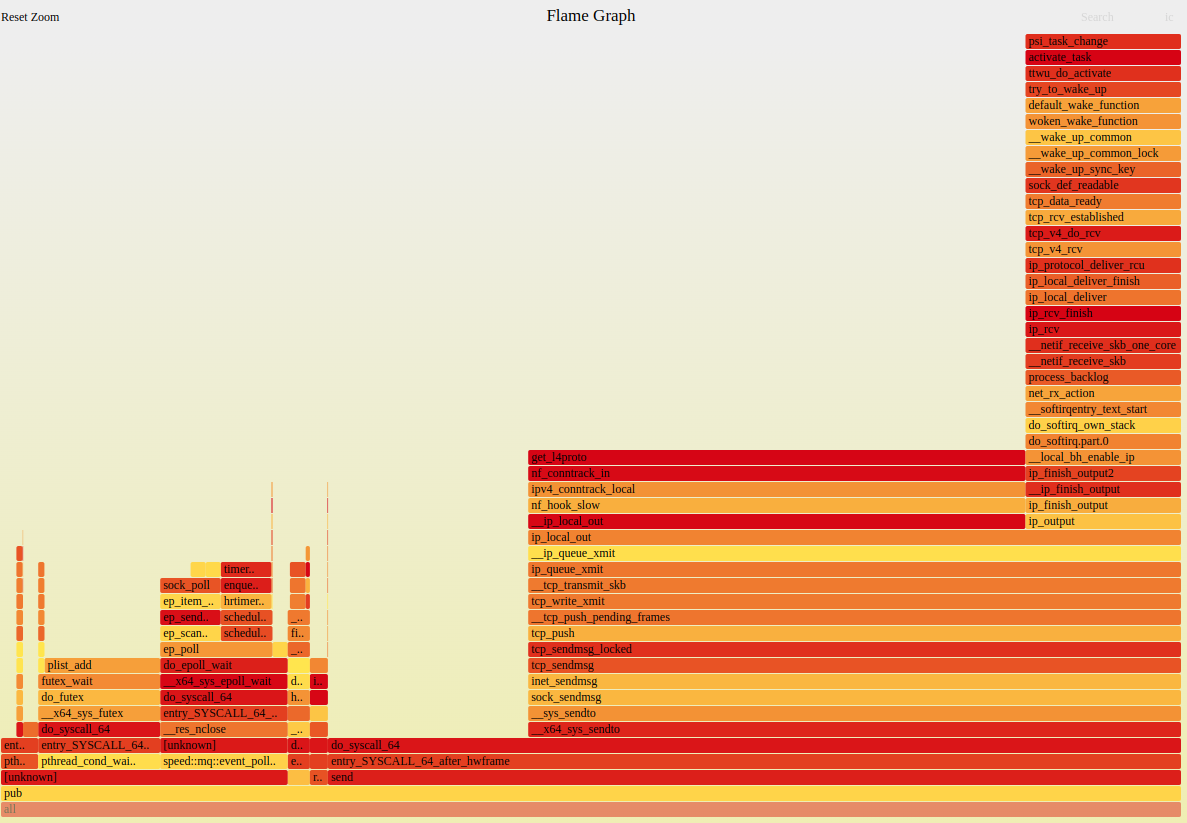
Task: Select the try_to_wake_up frame
Action: [x=1102, y=89]
